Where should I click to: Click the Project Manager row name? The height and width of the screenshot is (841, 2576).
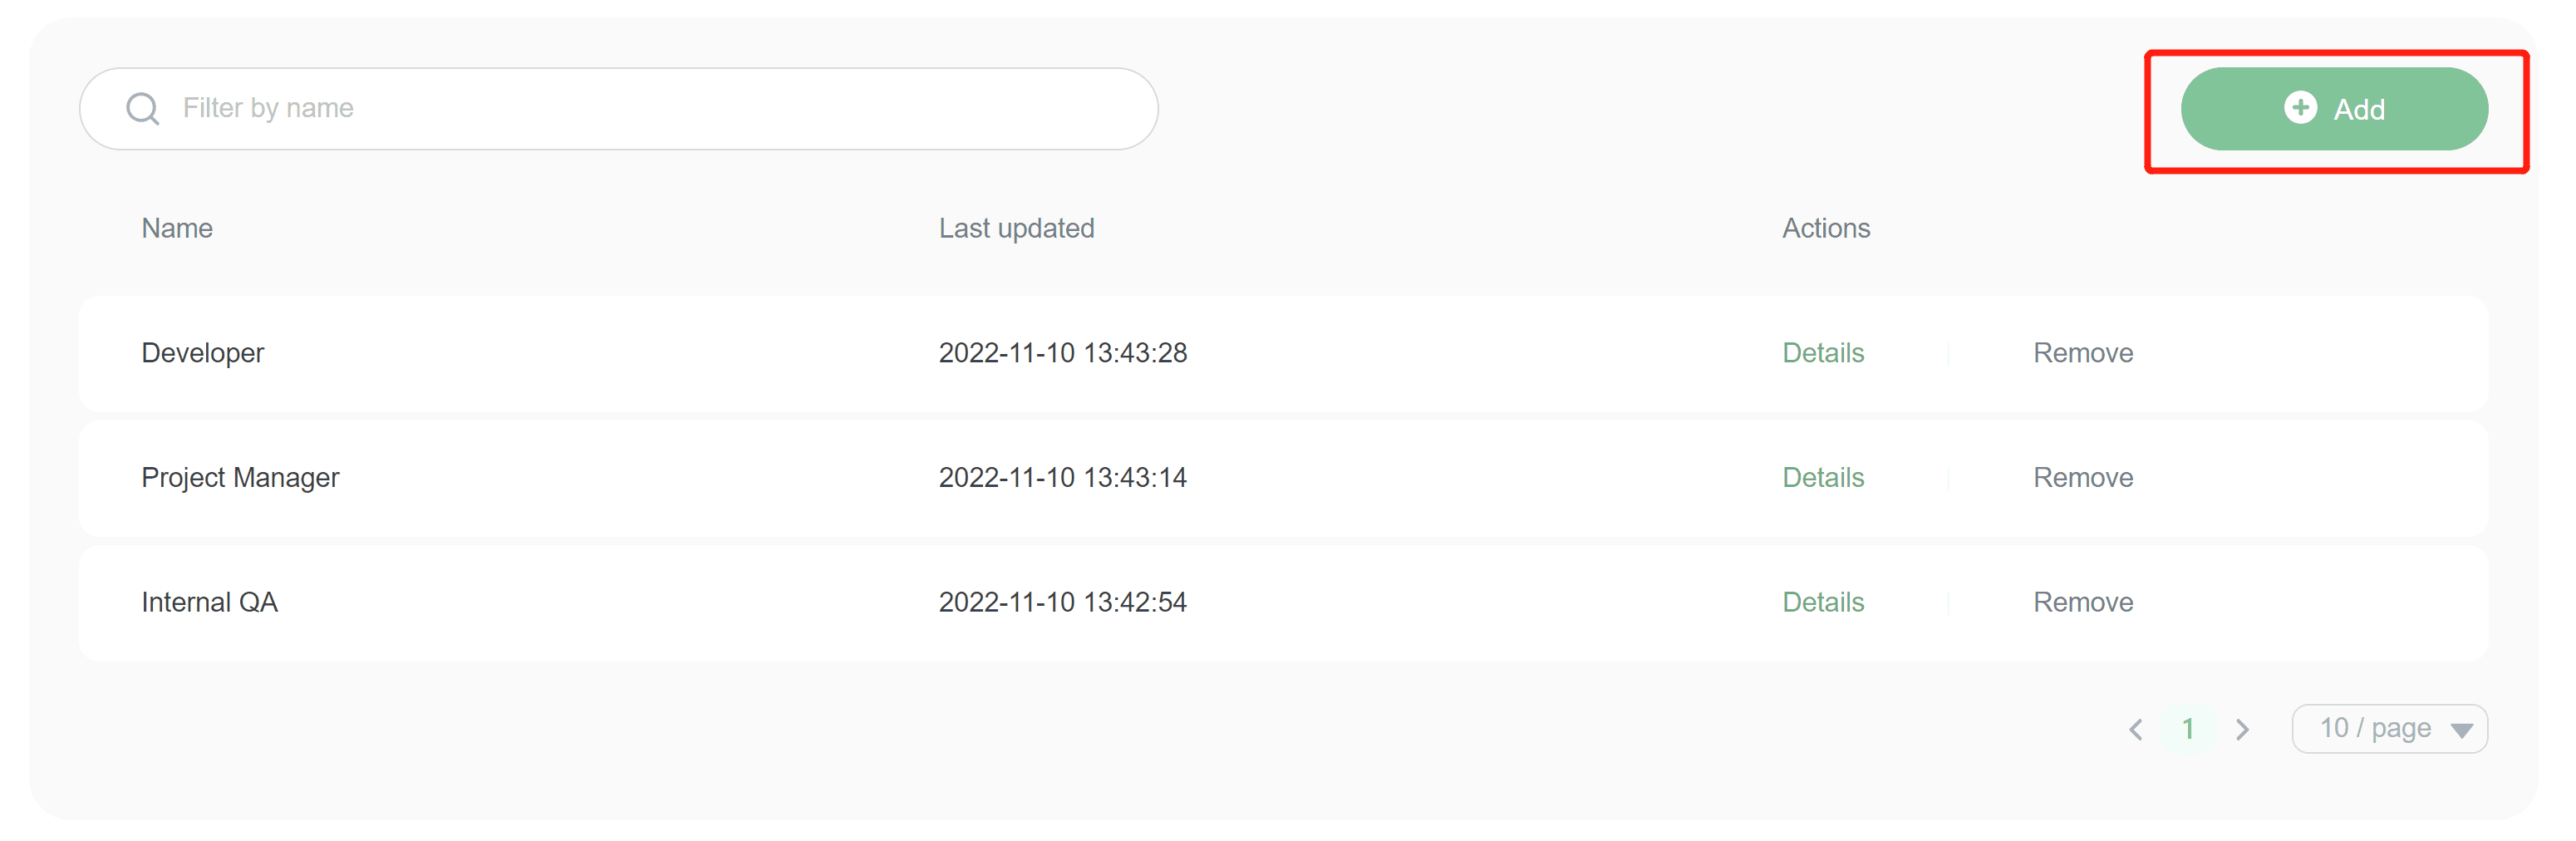click(x=240, y=478)
